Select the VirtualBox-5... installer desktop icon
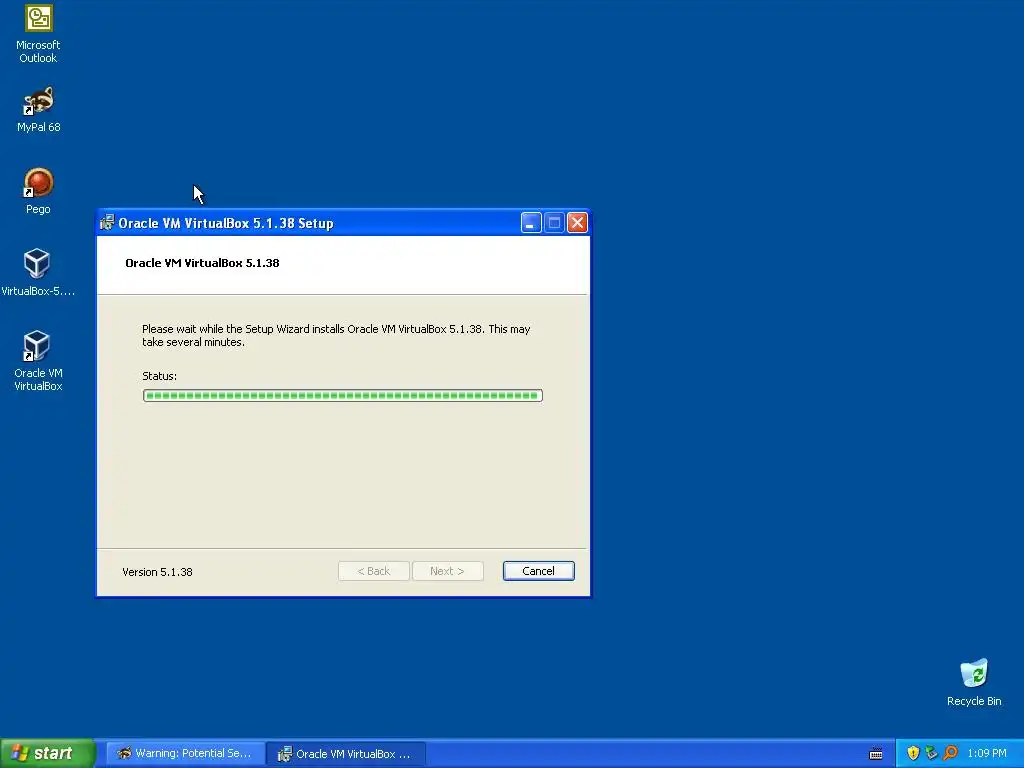Image resolution: width=1024 pixels, height=768 pixels. click(38, 273)
